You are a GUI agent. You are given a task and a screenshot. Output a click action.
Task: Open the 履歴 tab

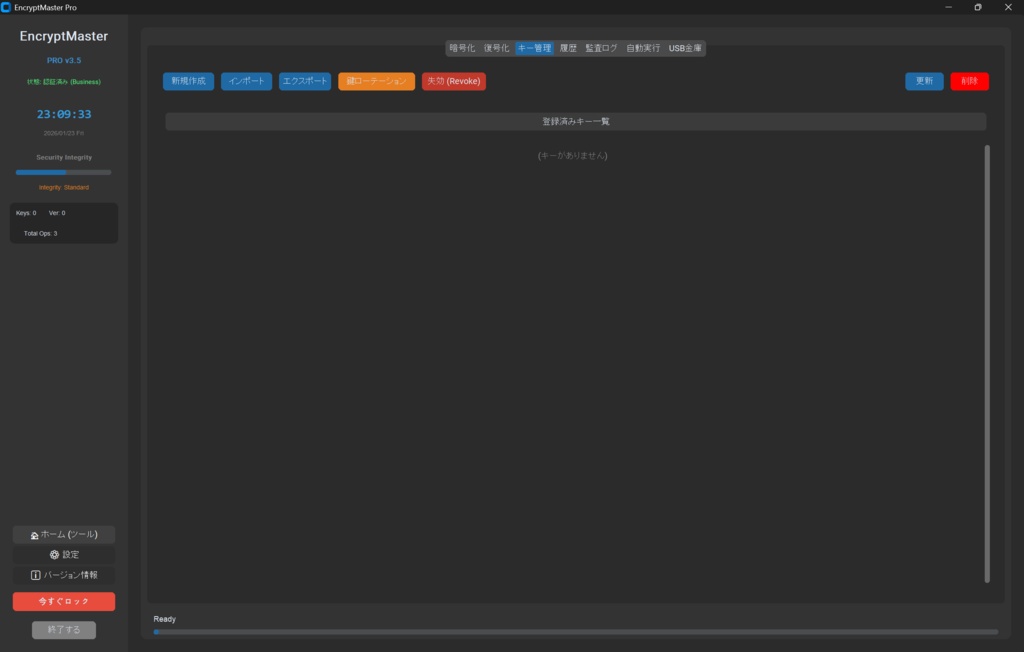569,47
